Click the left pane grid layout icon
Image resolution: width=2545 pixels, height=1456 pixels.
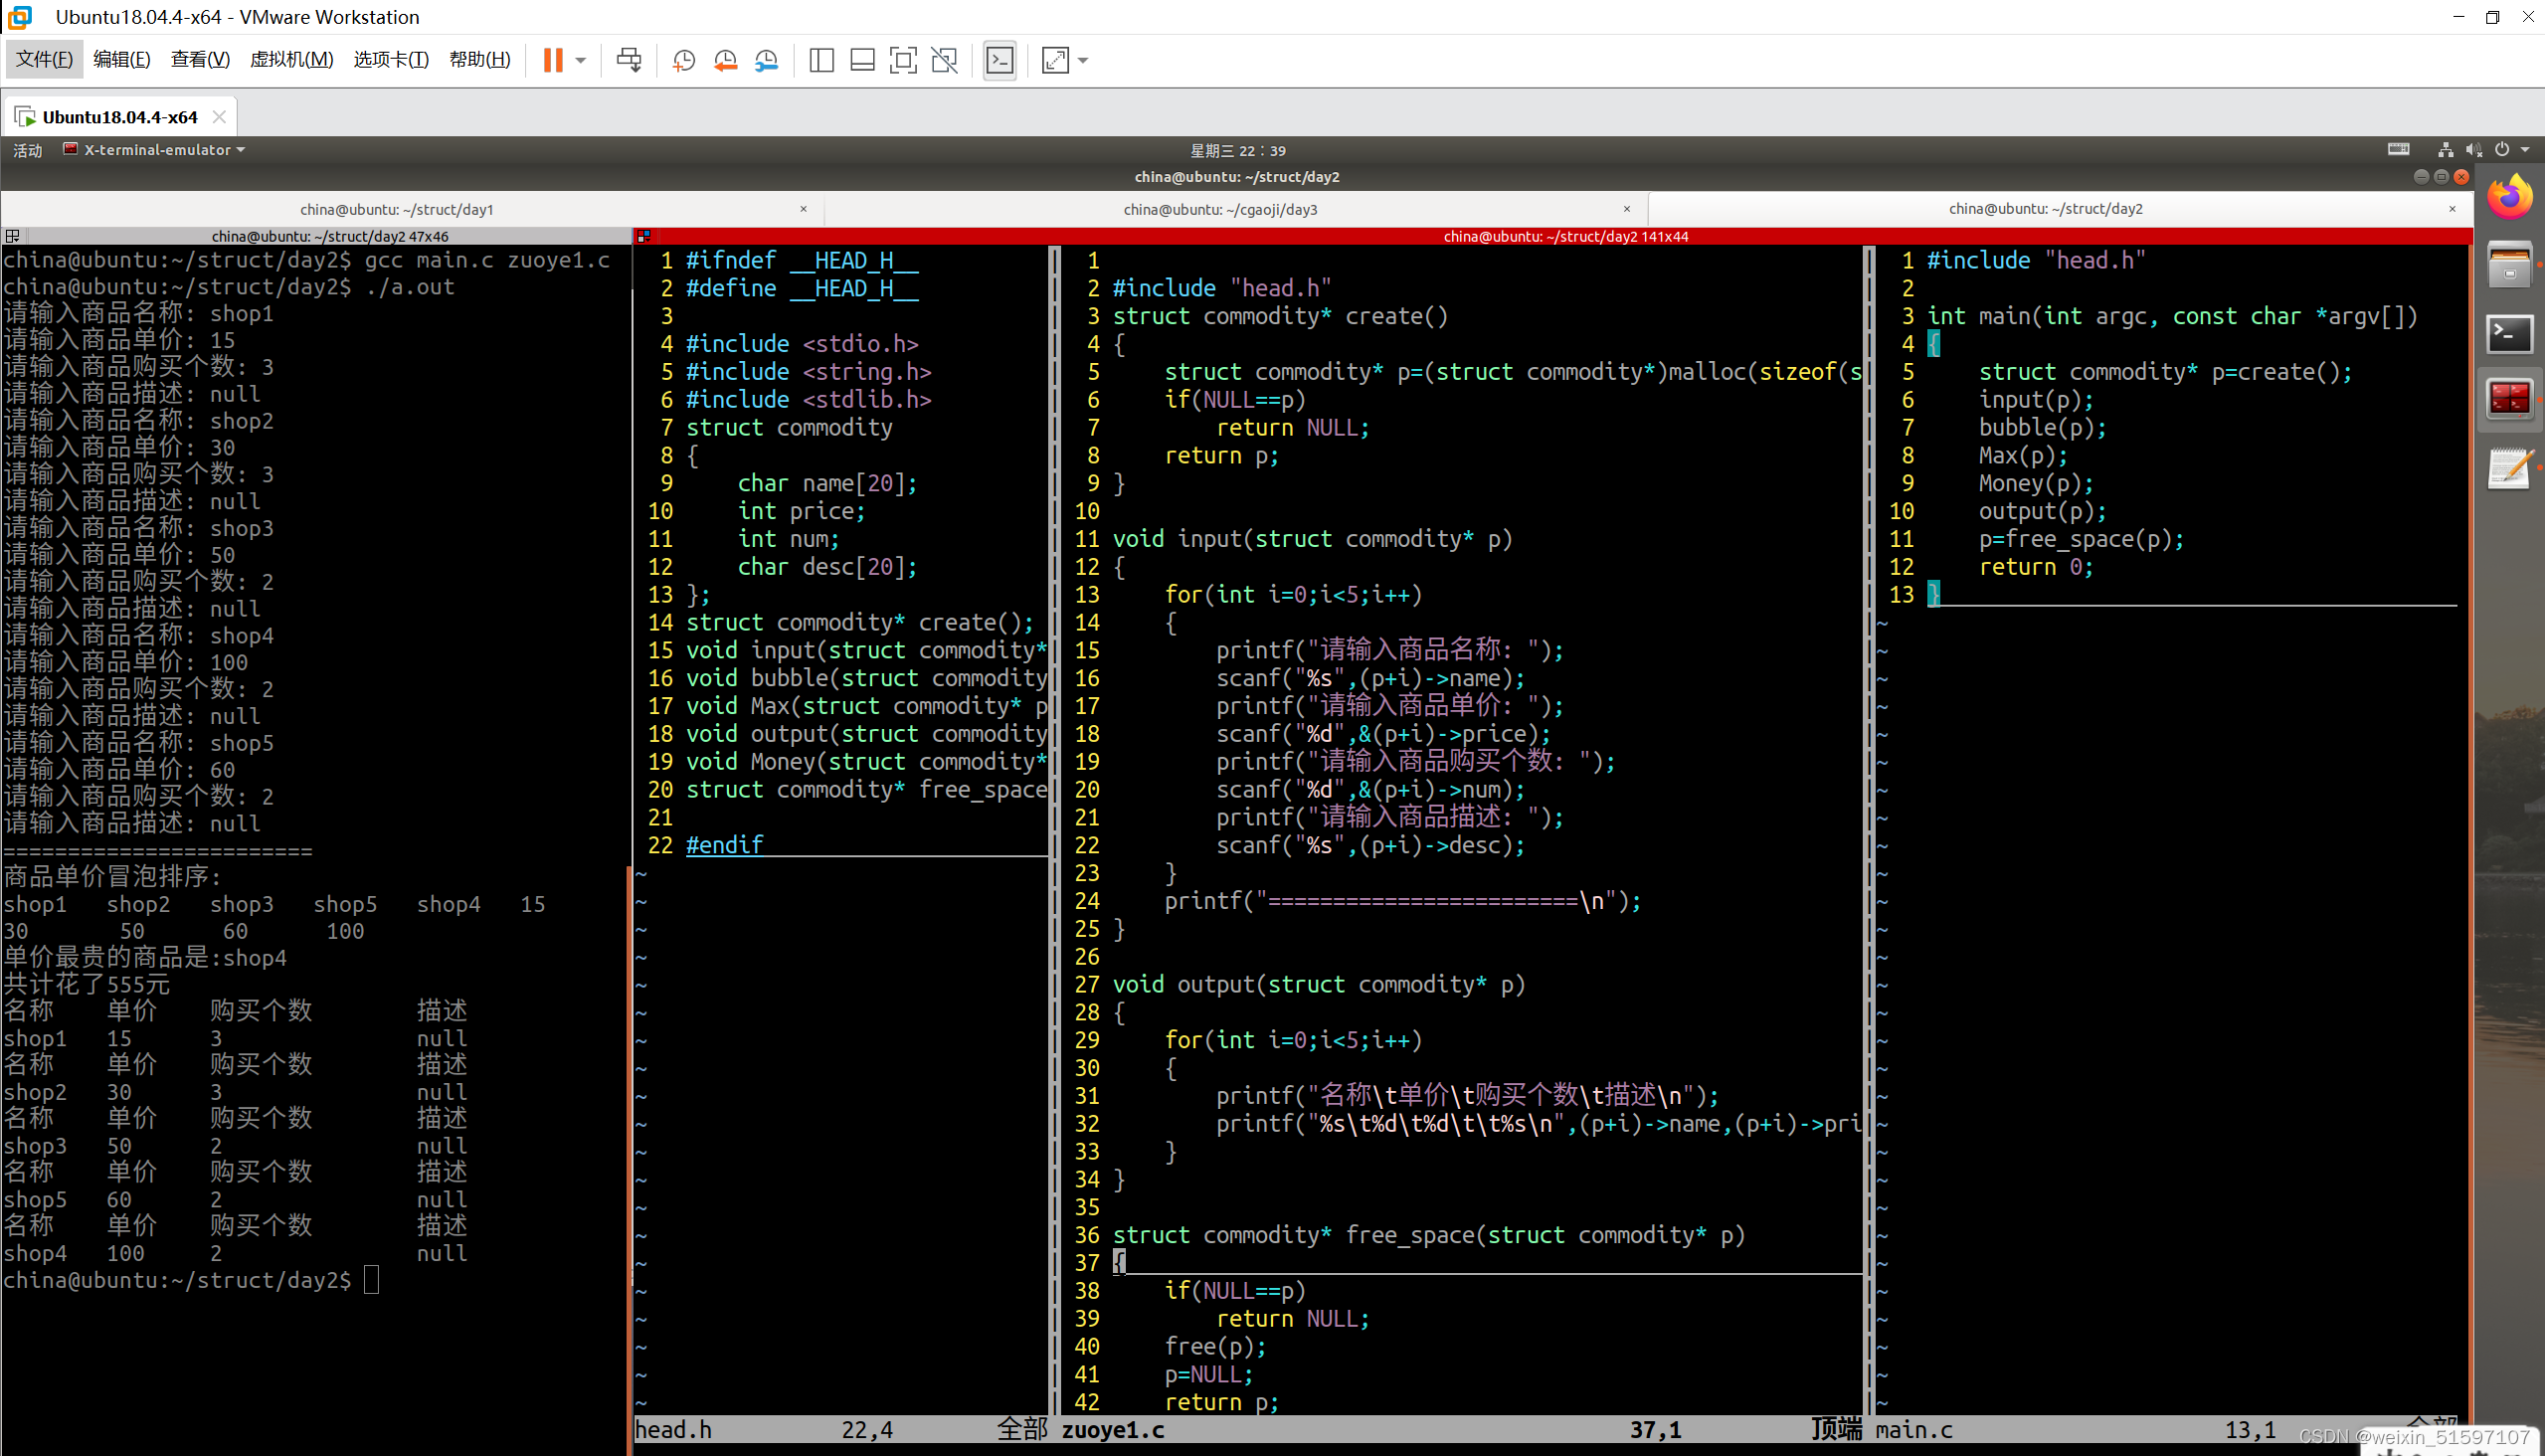tap(12, 236)
